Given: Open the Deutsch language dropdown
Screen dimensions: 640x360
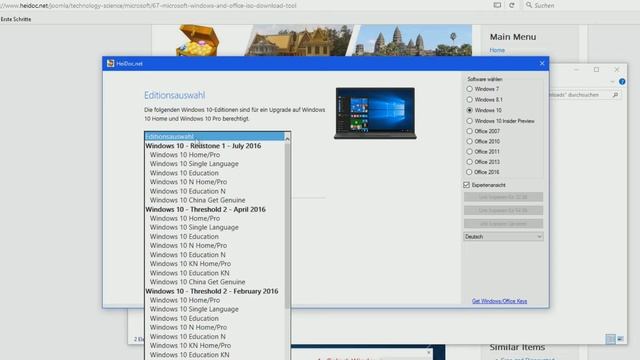Looking at the screenshot, I should (503, 237).
